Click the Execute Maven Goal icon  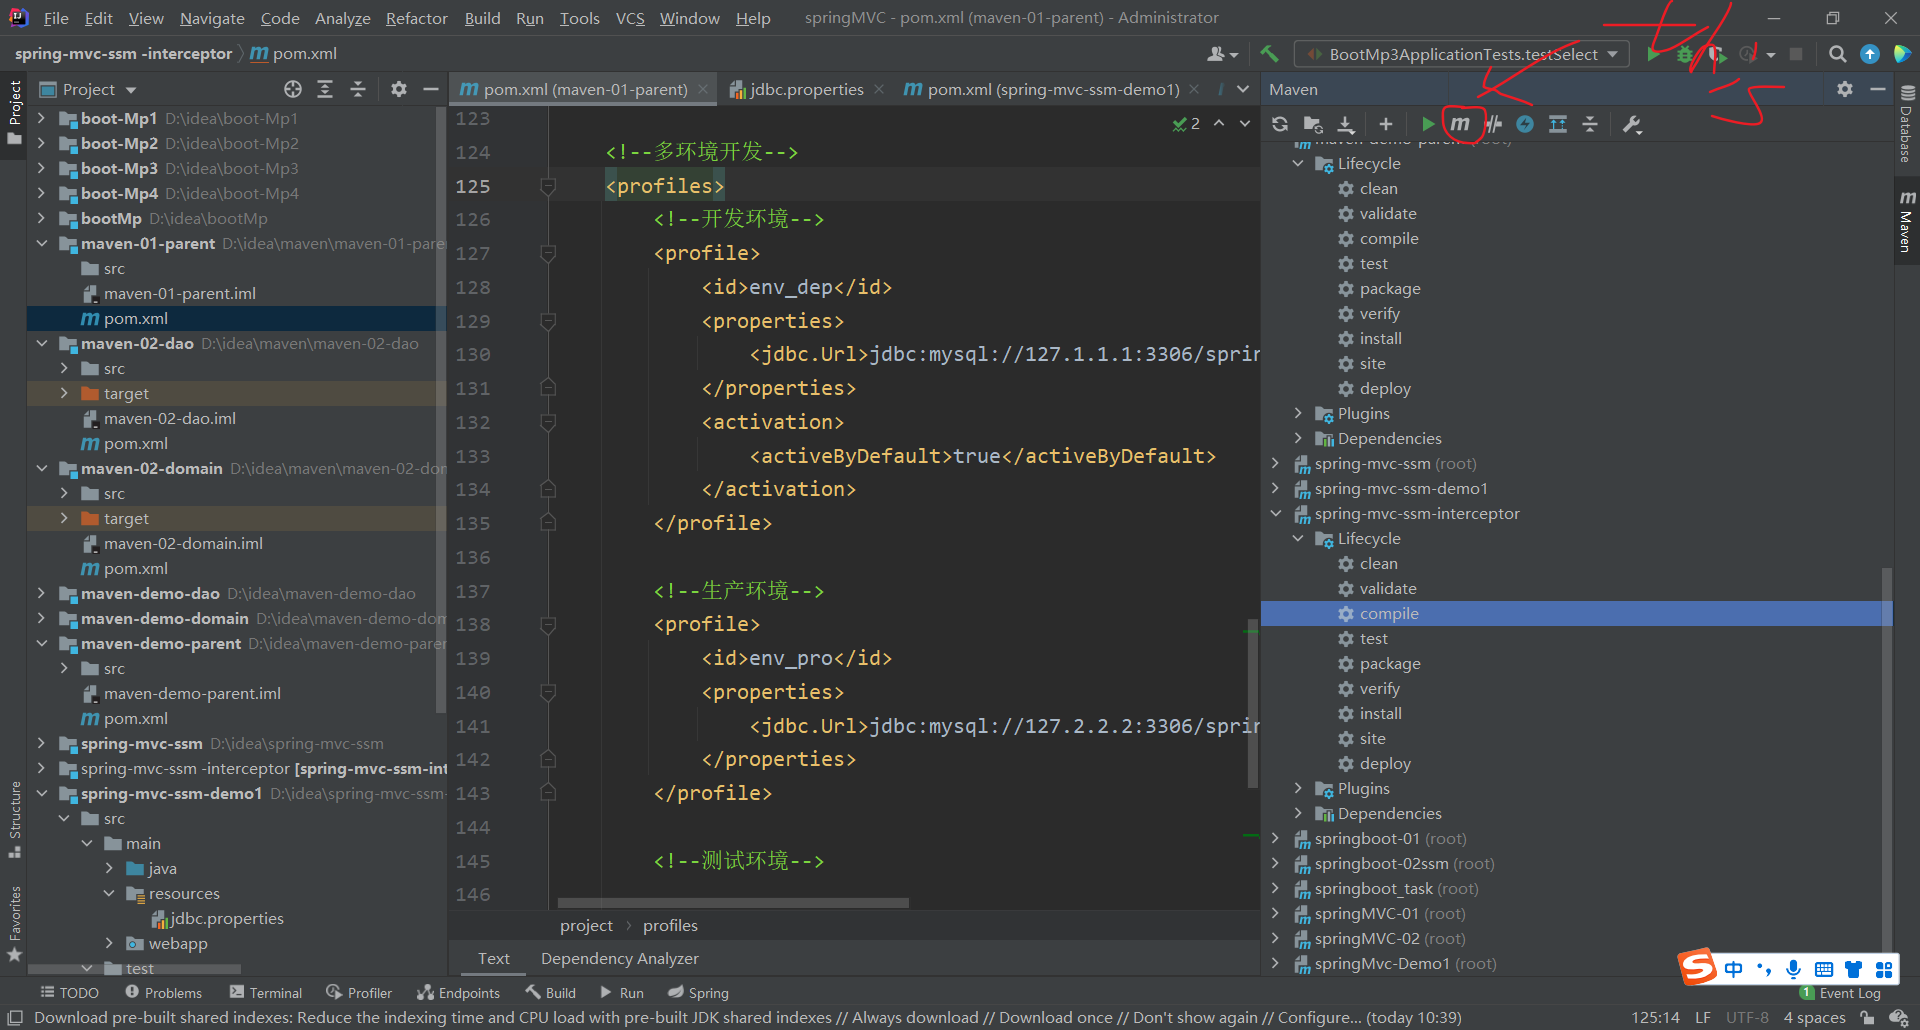point(1460,124)
